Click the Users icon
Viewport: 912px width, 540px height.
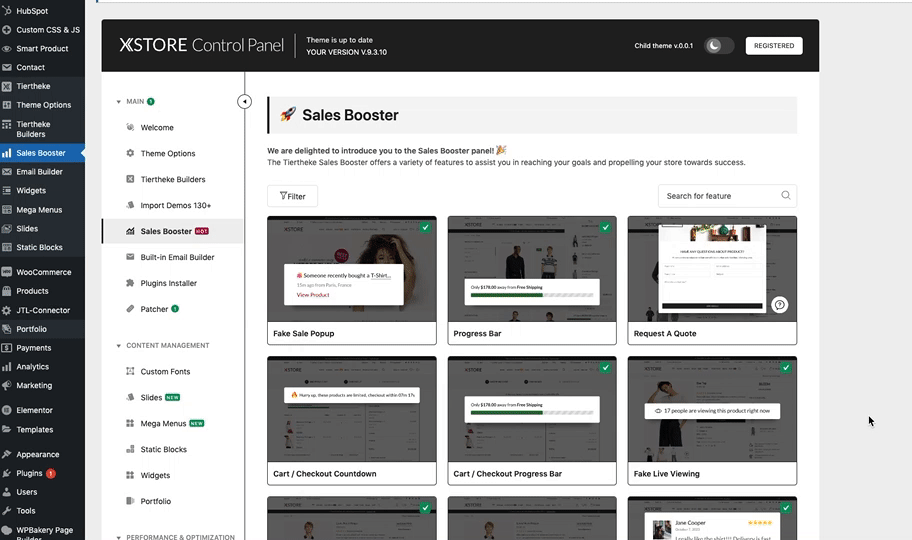coord(7,492)
